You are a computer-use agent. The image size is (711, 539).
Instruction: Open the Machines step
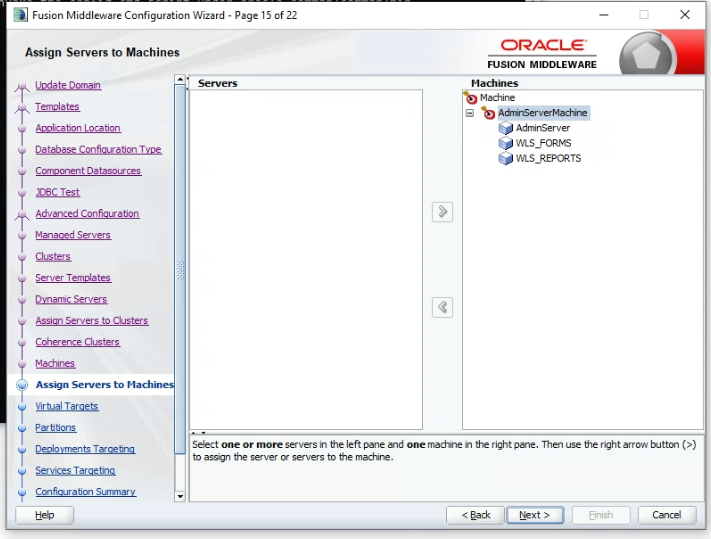coord(55,364)
